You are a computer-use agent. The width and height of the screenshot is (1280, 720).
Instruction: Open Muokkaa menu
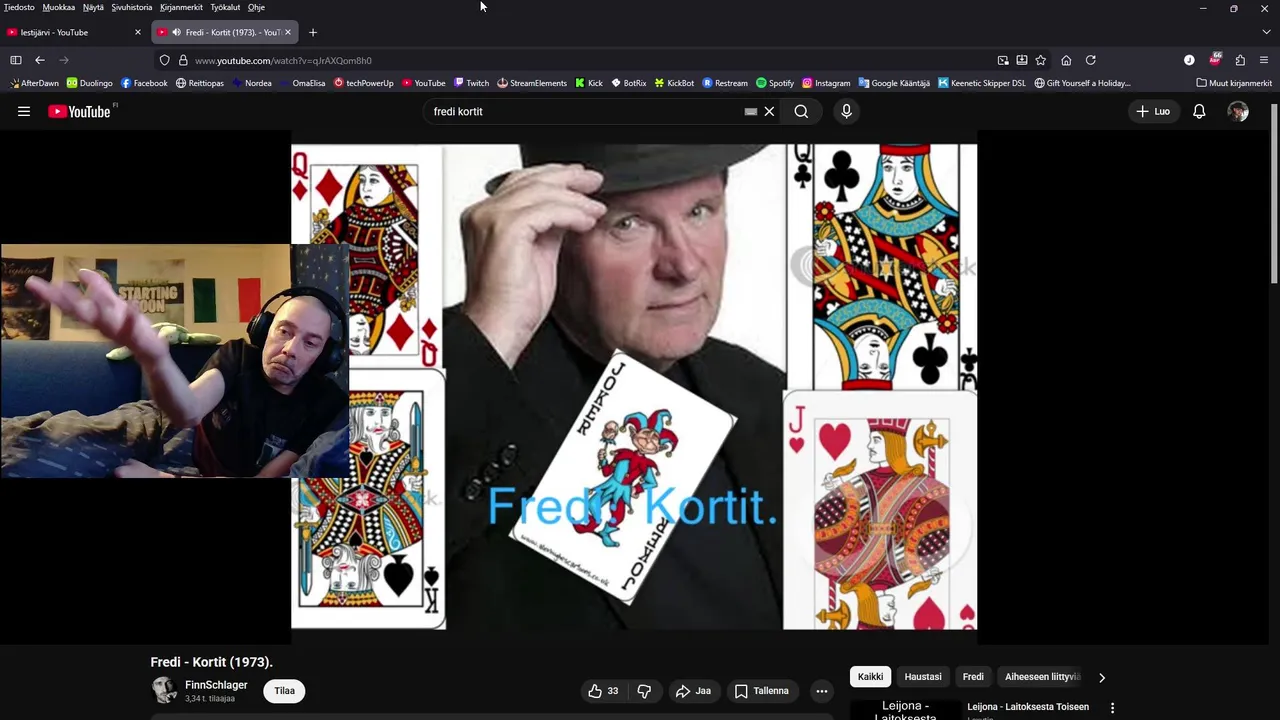tap(59, 7)
